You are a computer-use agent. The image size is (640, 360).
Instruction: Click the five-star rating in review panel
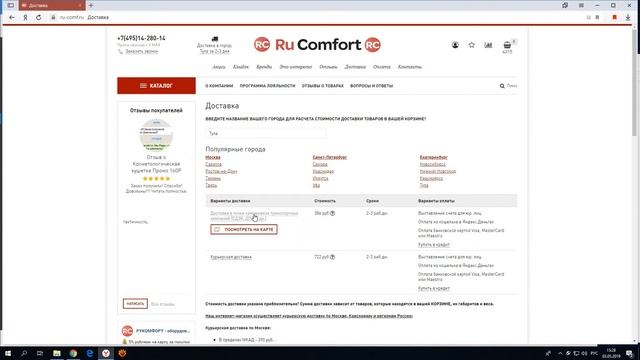tap(156, 179)
